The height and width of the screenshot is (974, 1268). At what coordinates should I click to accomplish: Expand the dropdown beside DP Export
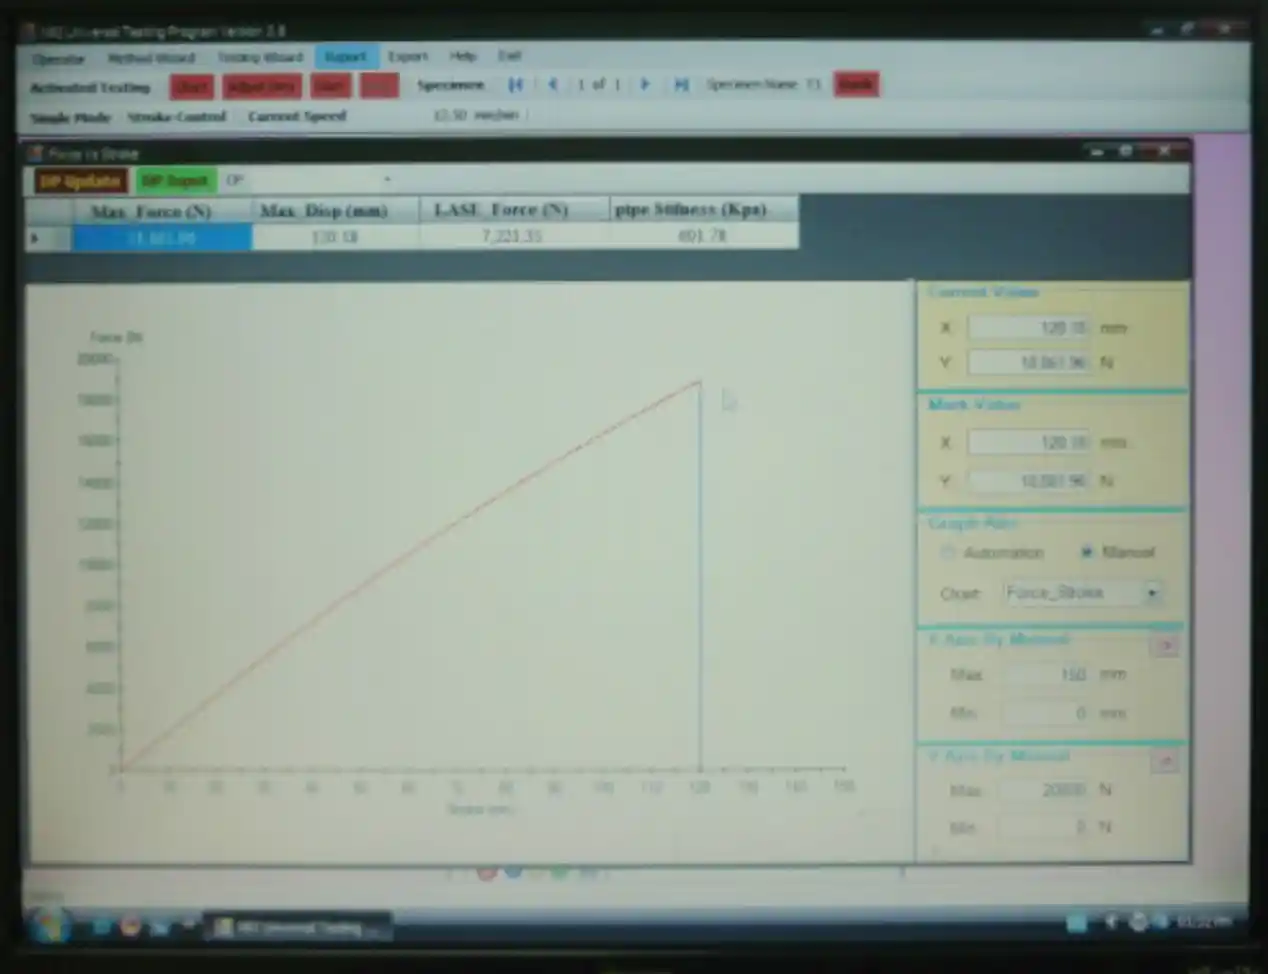(387, 180)
